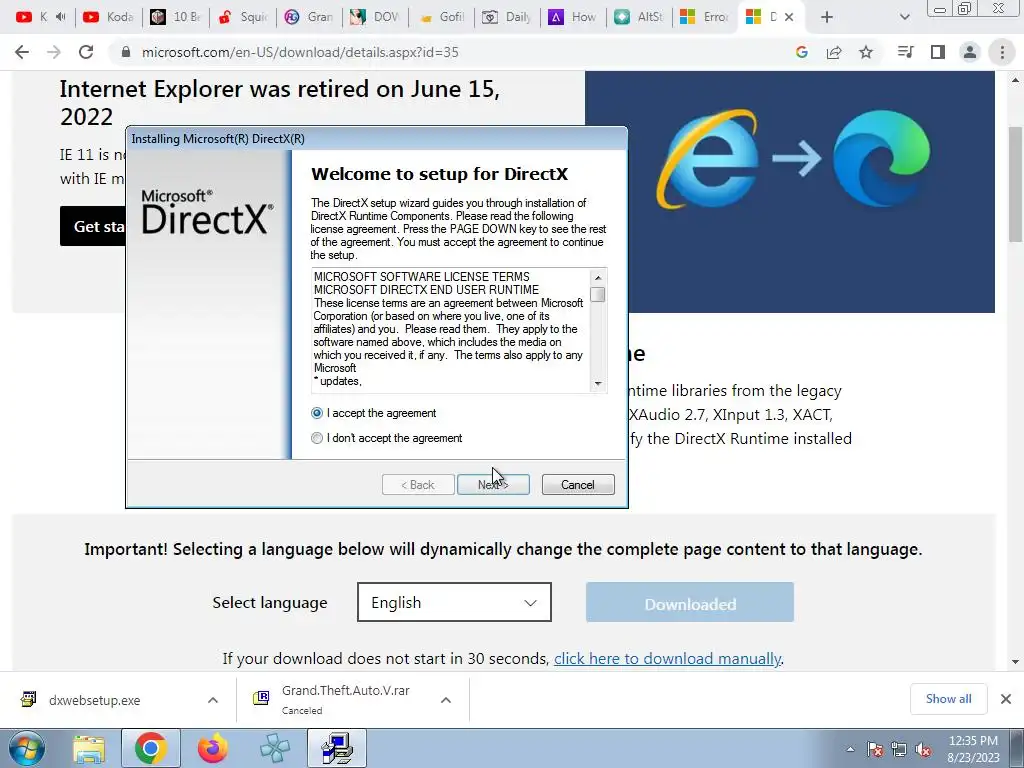Open the dxwebsetup.exe download item
The height and width of the screenshot is (768, 1024).
click(x=95, y=700)
